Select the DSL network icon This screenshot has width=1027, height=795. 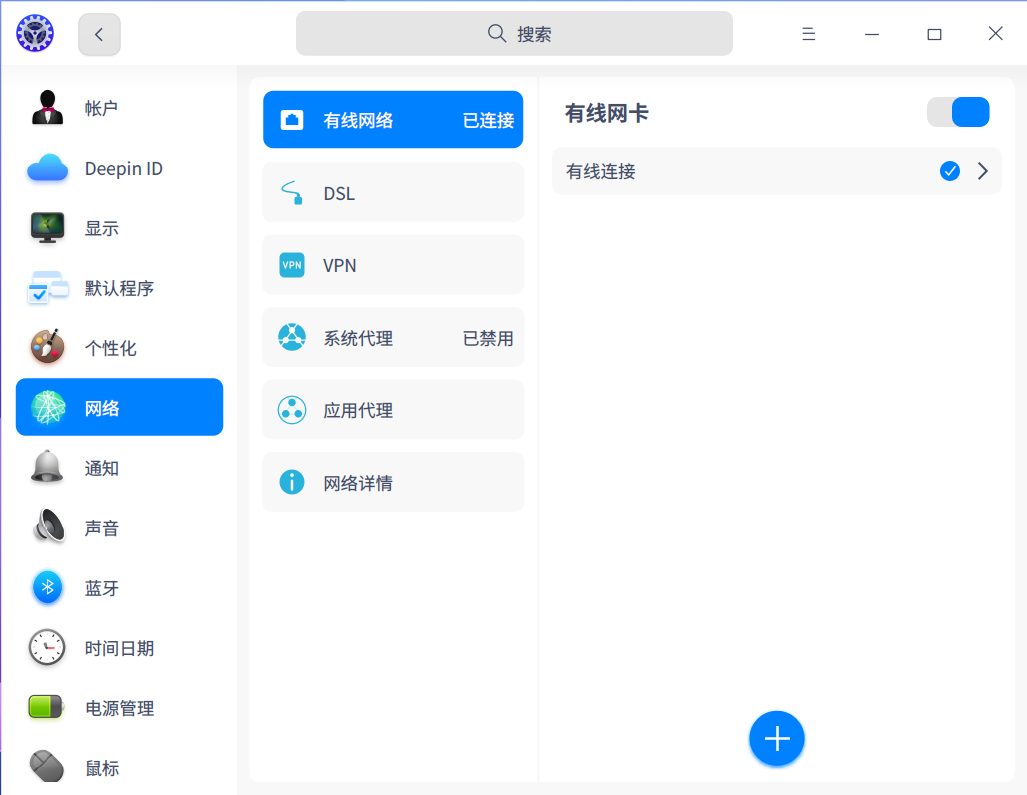point(291,192)
